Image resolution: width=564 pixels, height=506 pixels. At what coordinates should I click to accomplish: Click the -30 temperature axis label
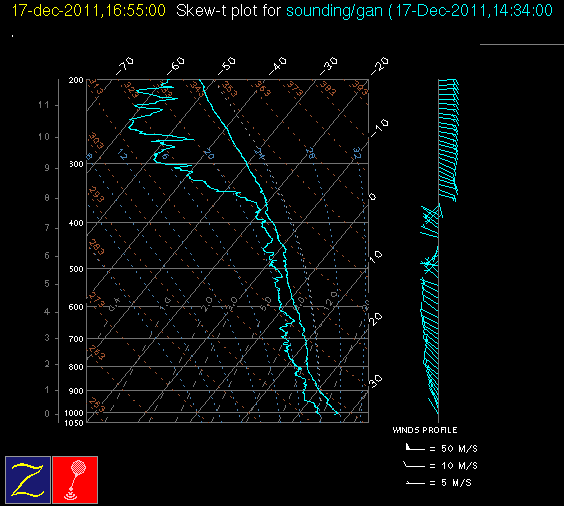pyautogui.click(x=329, y=66)
